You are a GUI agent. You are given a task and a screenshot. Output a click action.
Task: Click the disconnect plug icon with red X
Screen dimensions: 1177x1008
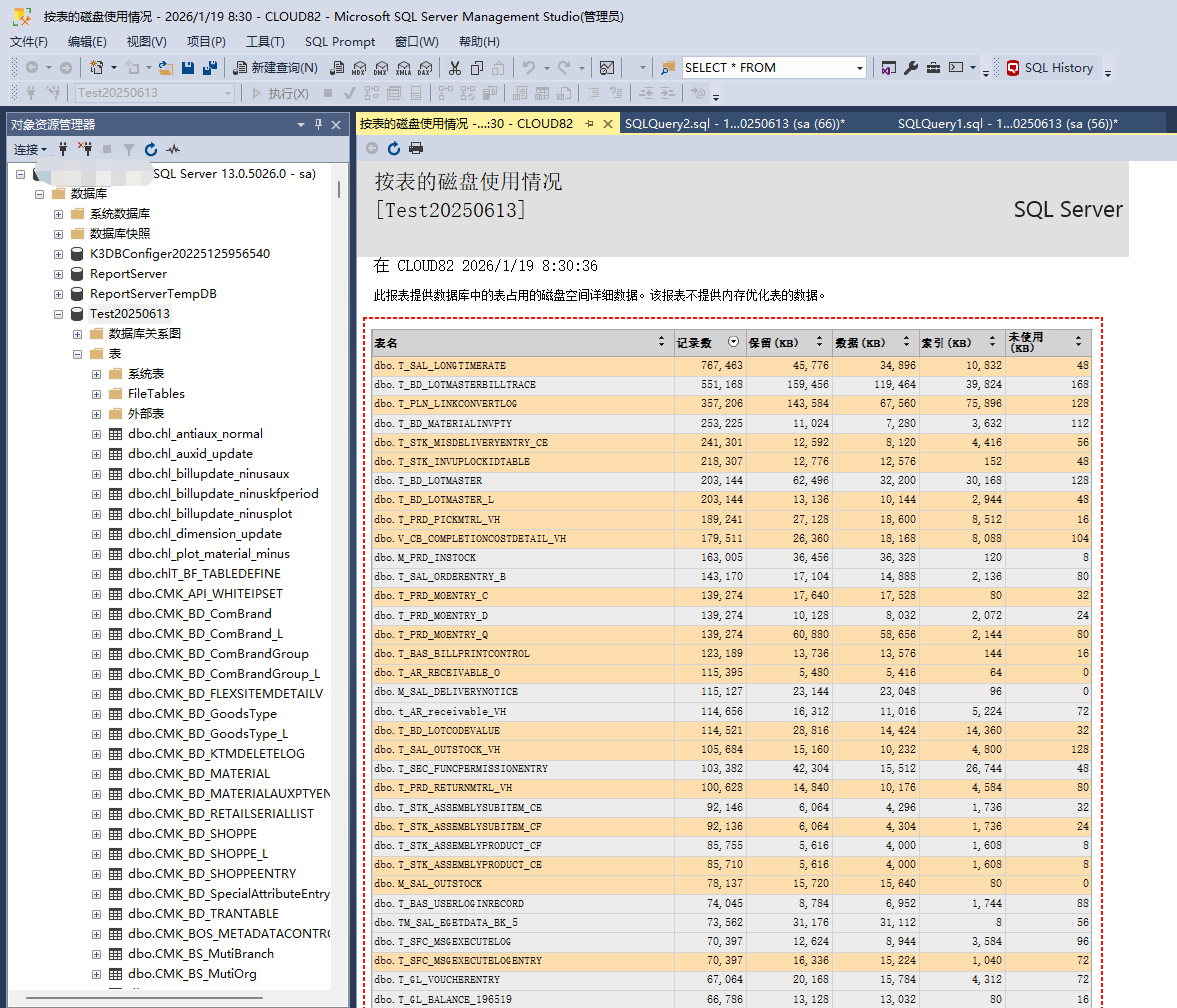tap(85, 149)
